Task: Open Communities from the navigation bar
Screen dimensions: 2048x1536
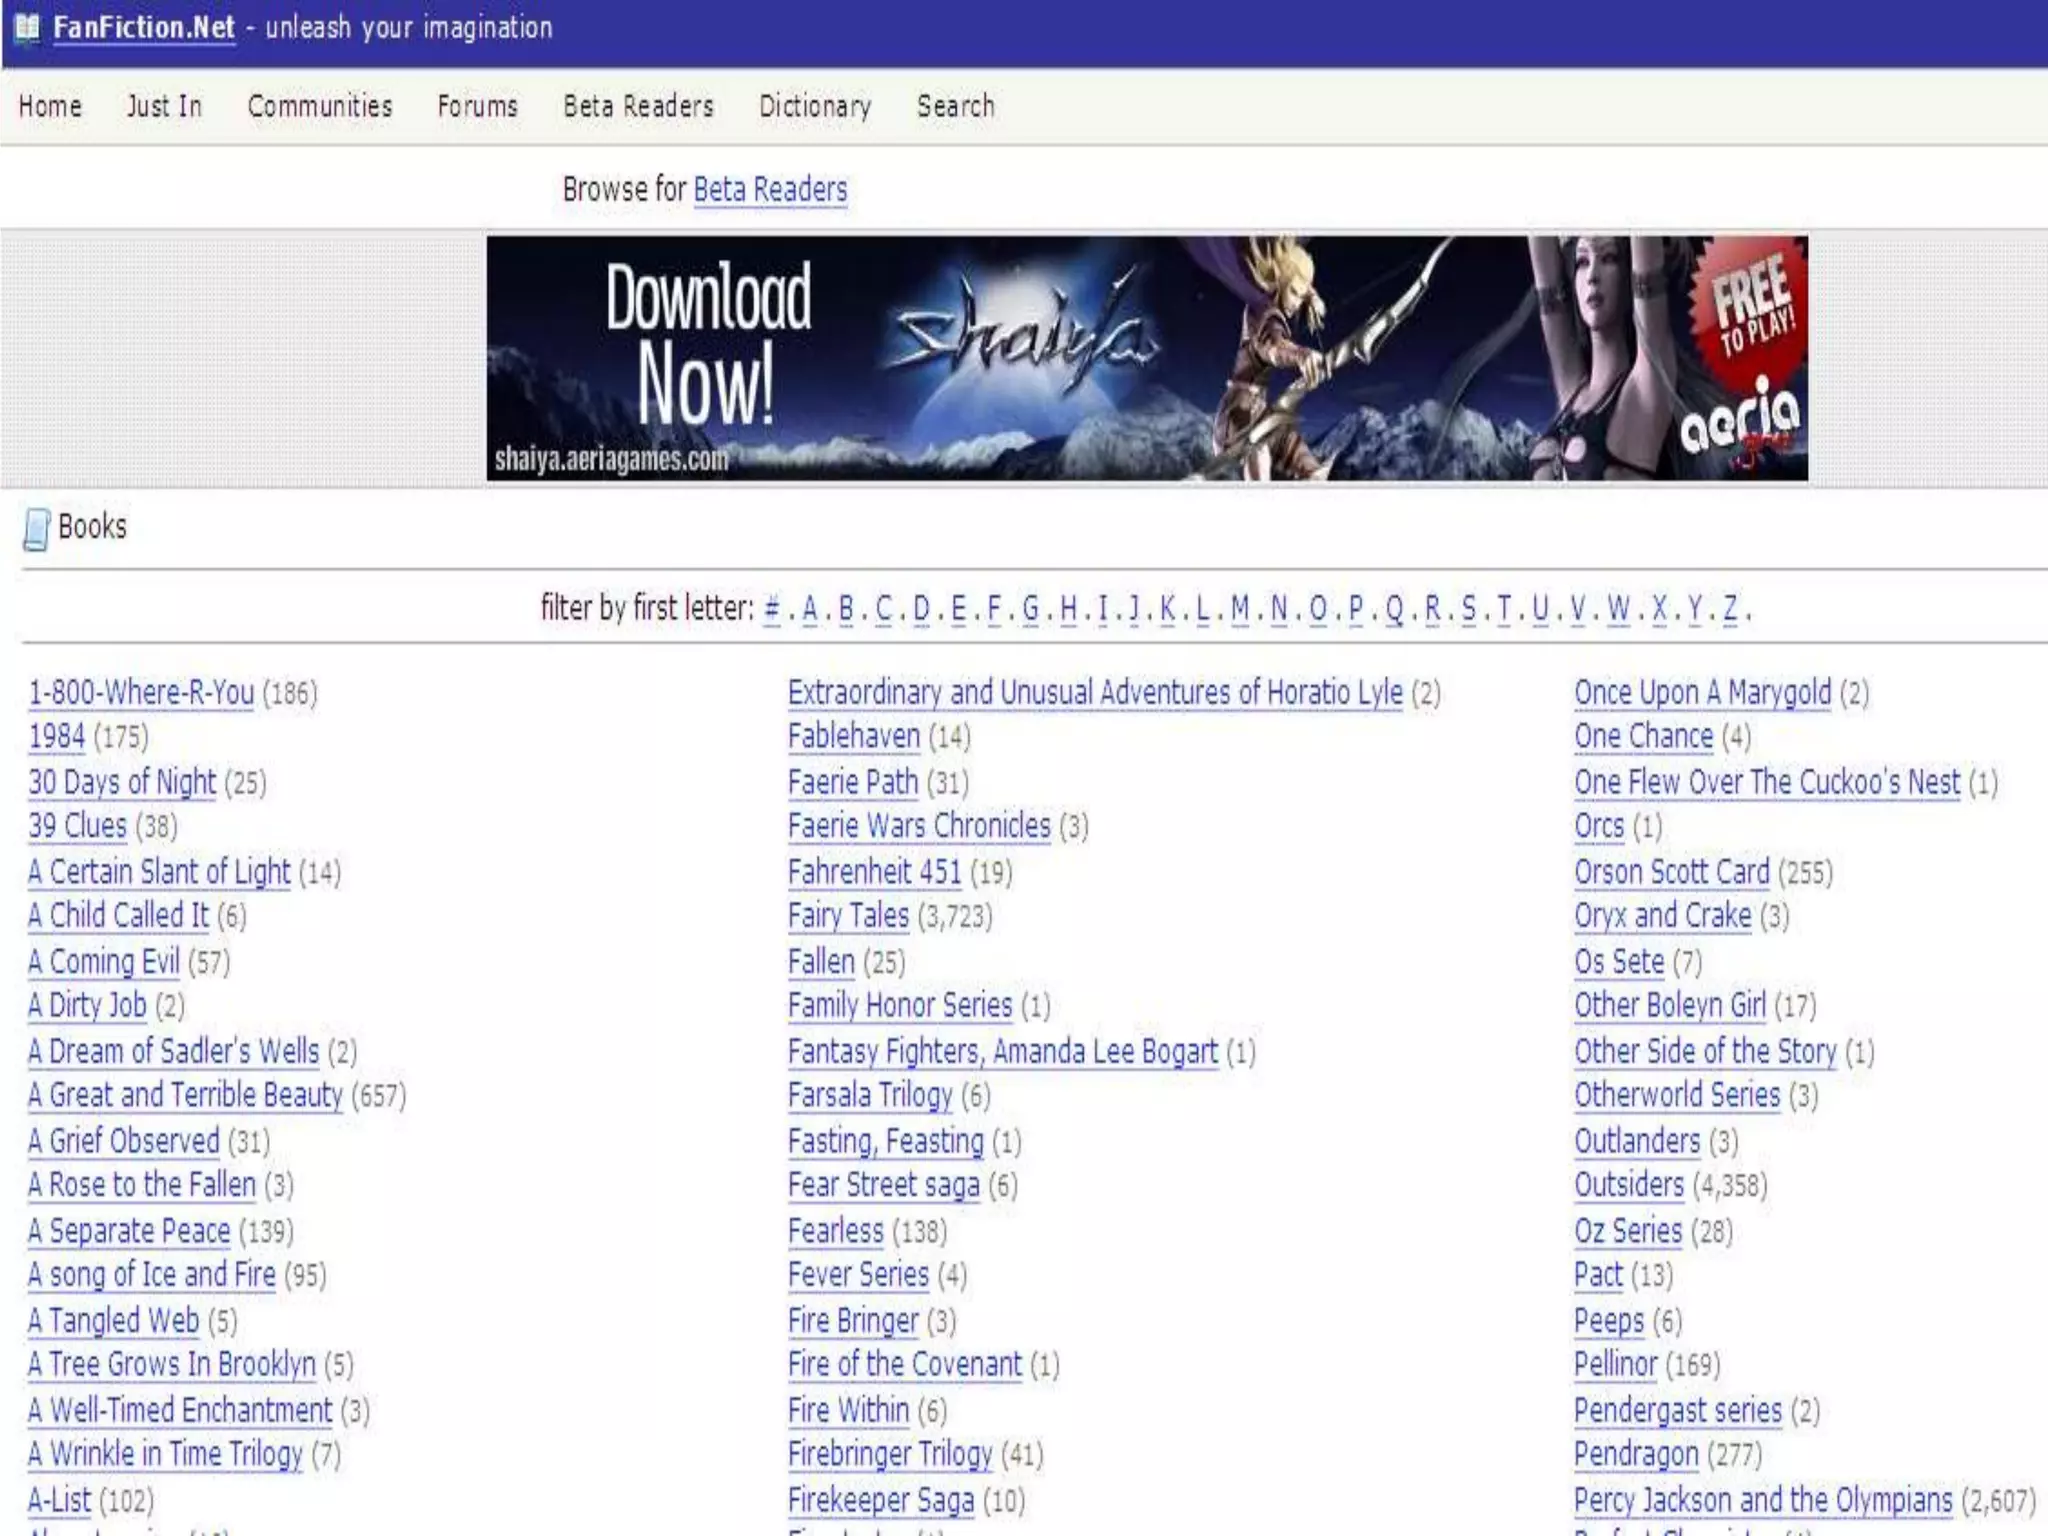Action: (320, 106)
